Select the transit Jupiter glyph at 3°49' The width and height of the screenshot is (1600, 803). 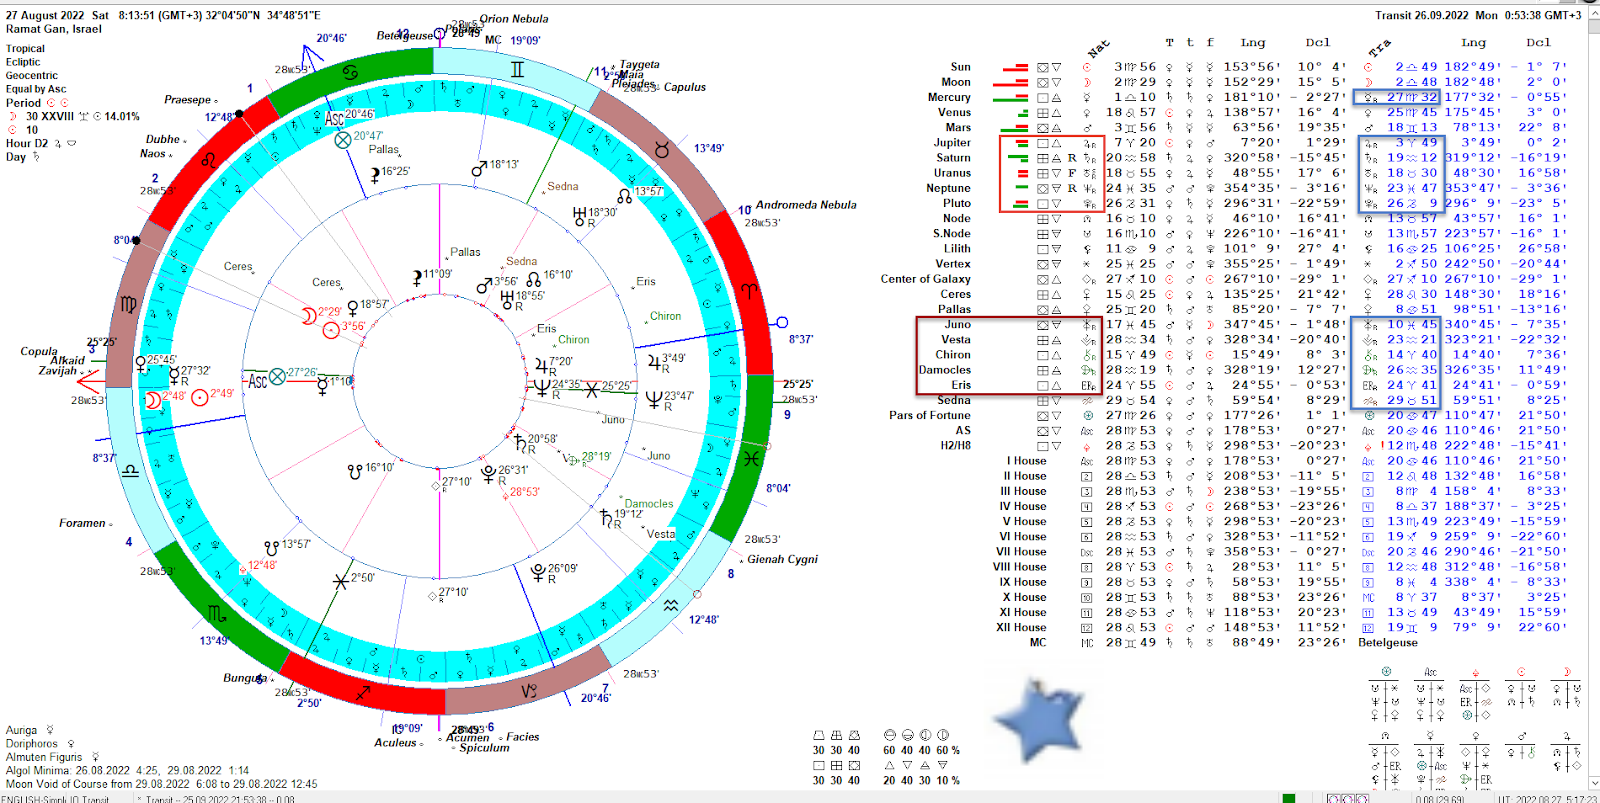(x=654, y=362)
